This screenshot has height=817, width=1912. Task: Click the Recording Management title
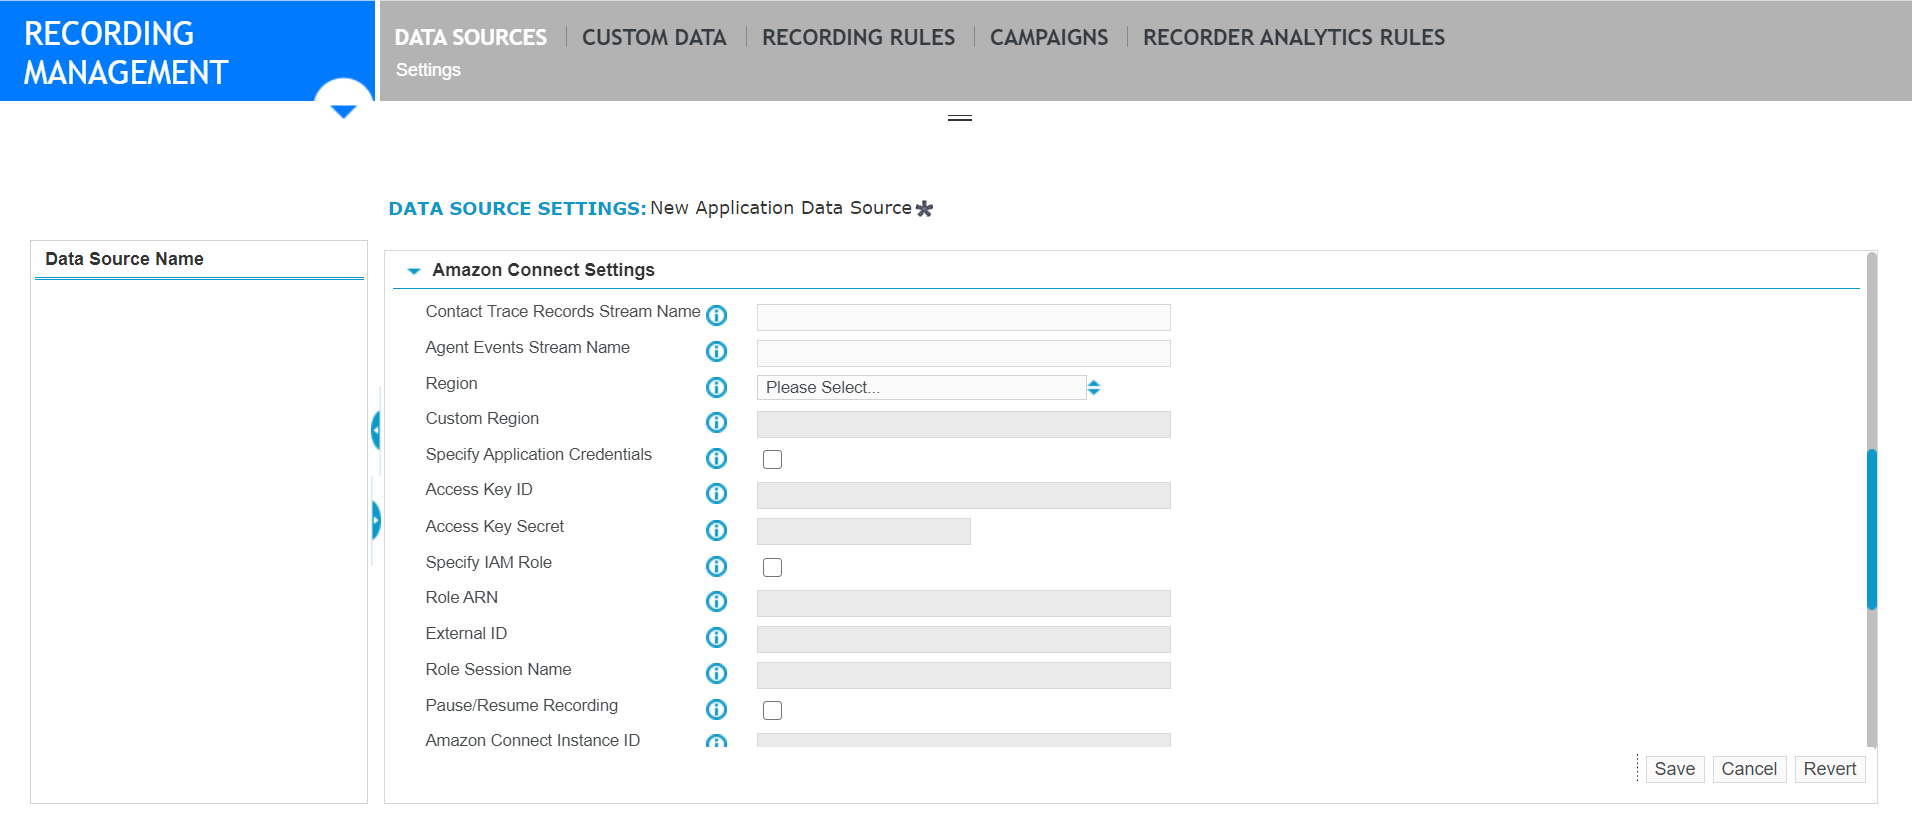126,53
